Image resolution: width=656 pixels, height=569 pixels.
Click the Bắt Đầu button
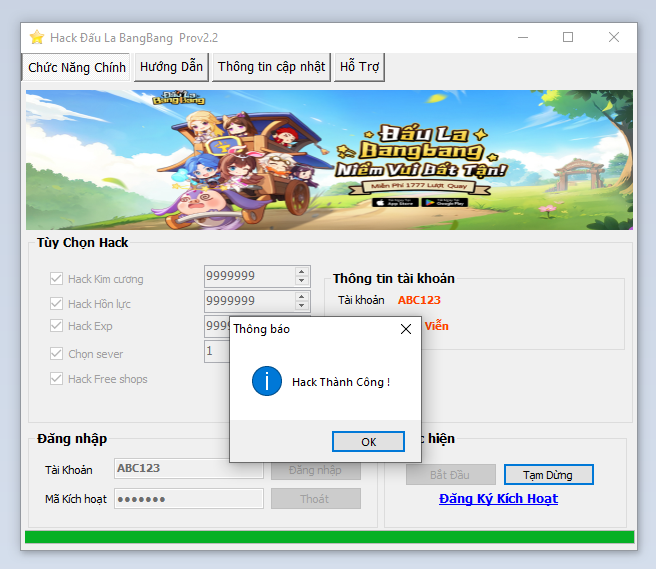tap(451, 475)
